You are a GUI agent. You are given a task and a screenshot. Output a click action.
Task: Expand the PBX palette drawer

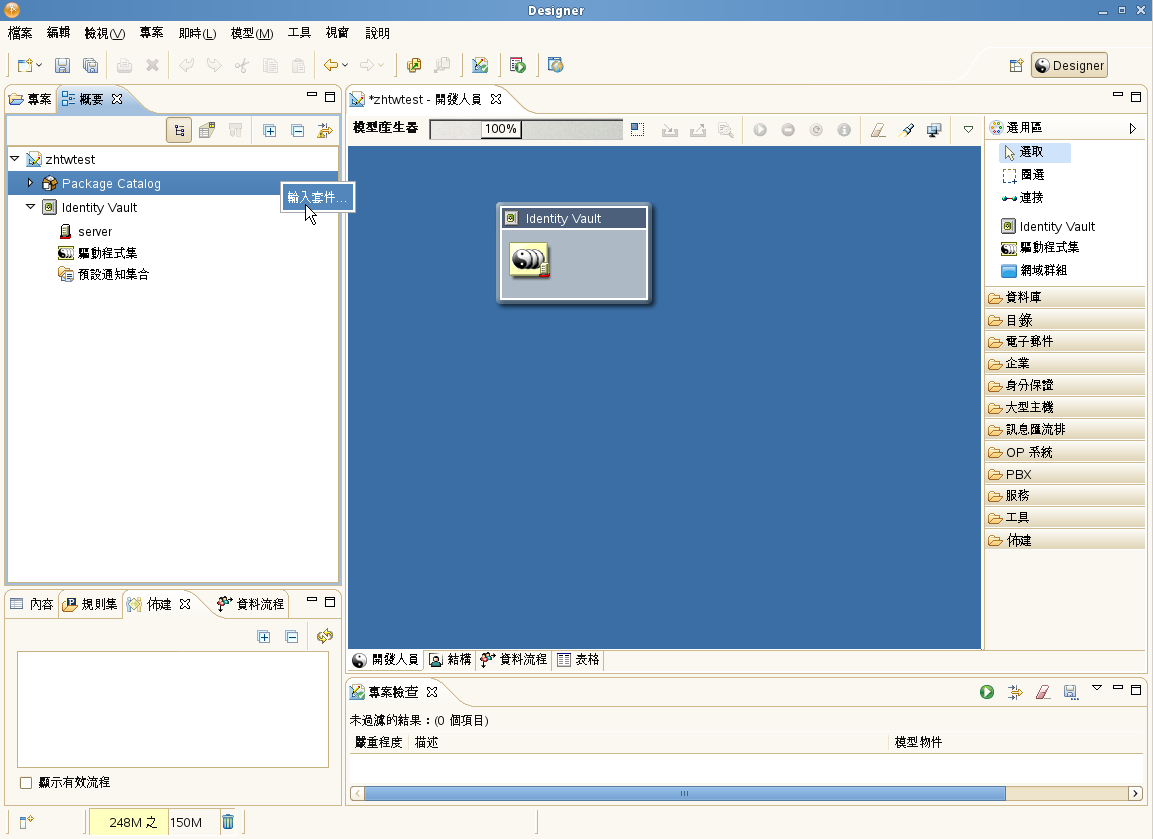(x=1065, y=474)
